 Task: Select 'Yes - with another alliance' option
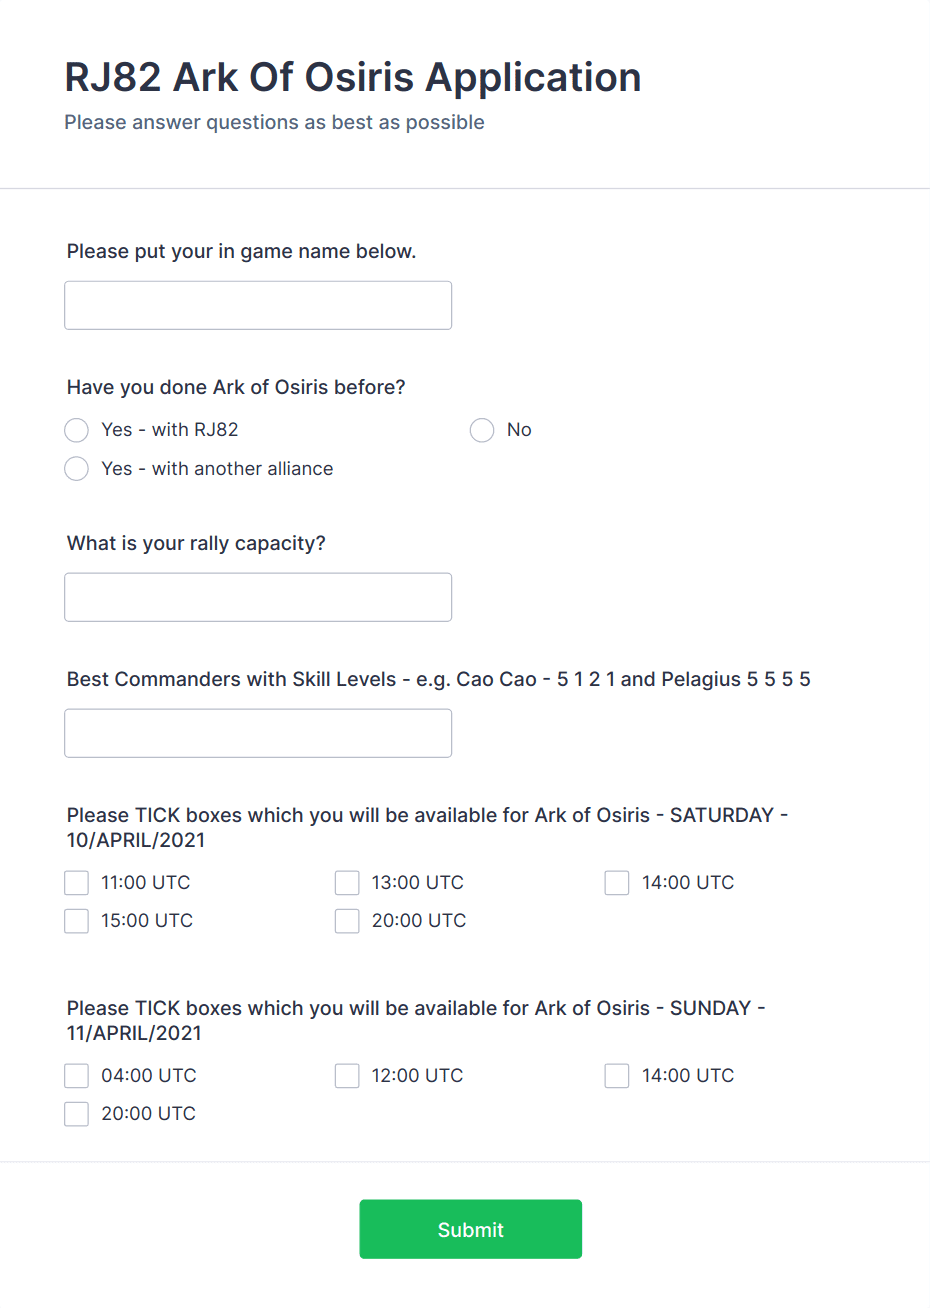tap(76, 468)
